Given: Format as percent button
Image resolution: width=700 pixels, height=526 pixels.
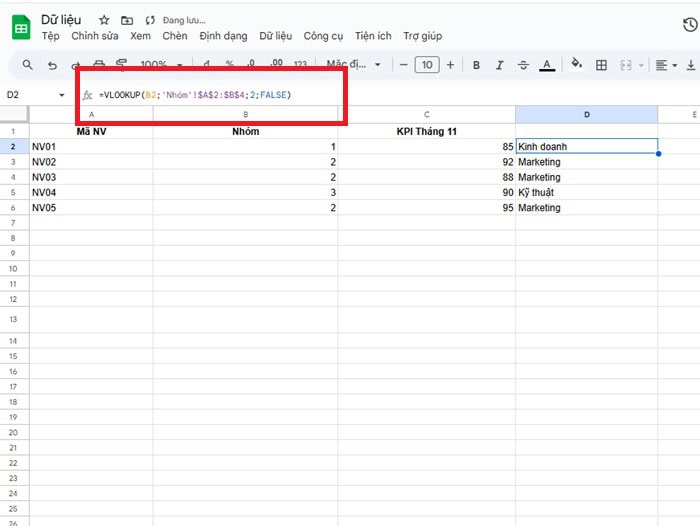Looking at the screenshot, I should (x=229, y=65).
